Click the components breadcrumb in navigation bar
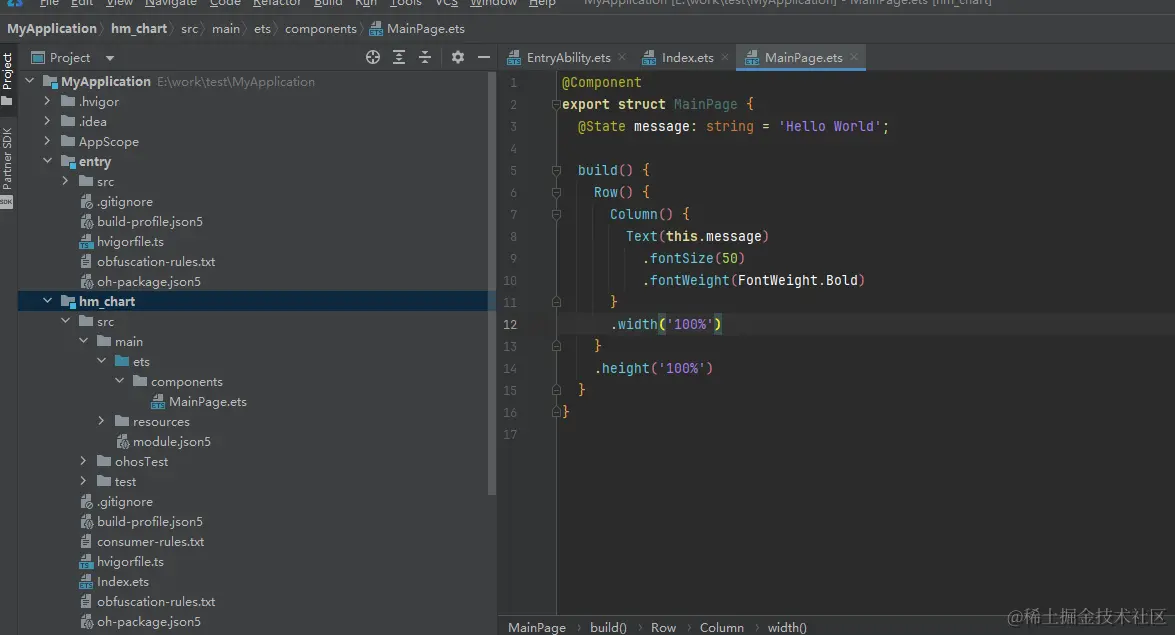Viewport: 1175px width, 635px height. 320,29
